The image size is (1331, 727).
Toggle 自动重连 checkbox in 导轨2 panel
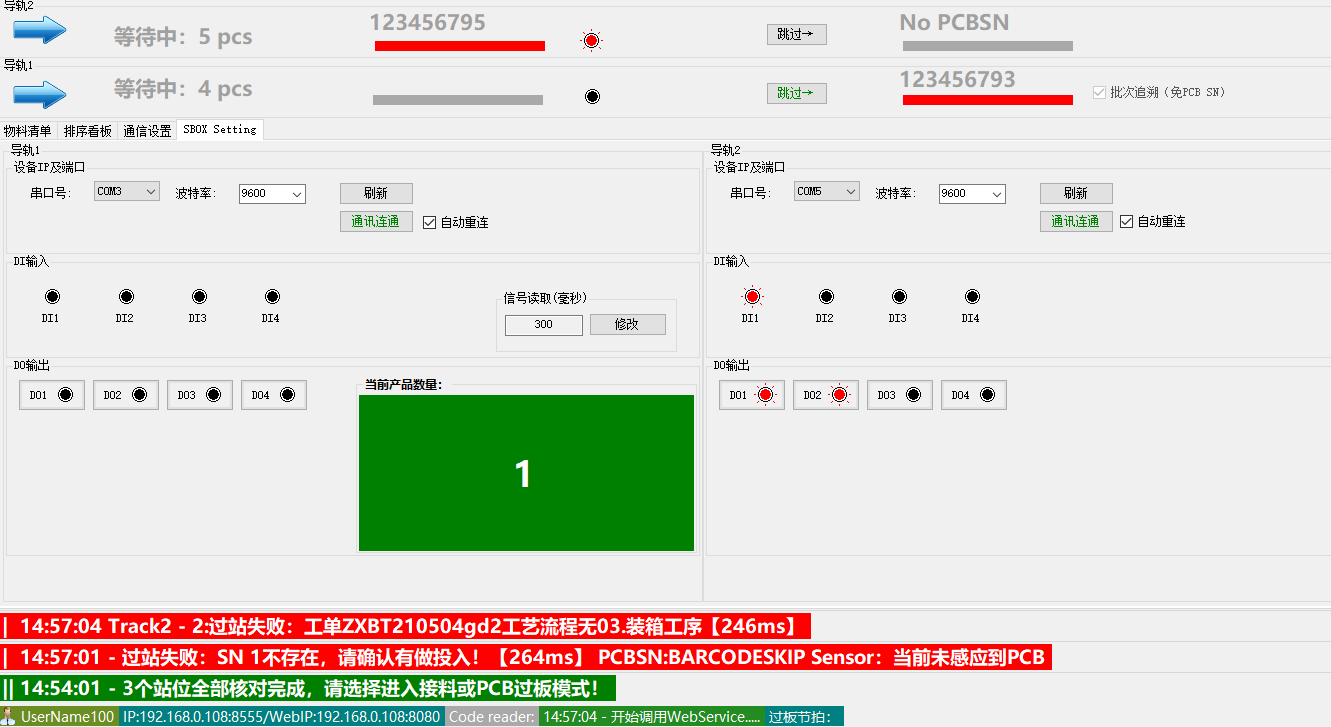click(x=1127, y=222)
